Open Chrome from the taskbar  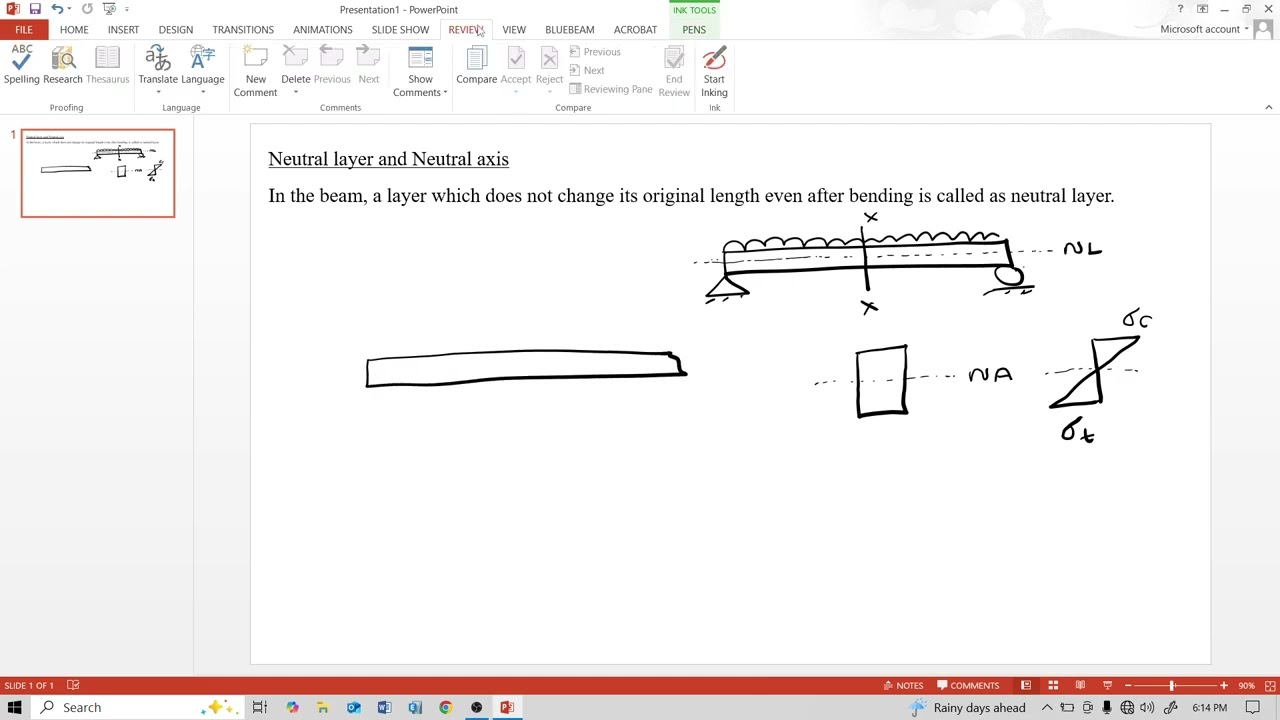click(x=446, y=708)
